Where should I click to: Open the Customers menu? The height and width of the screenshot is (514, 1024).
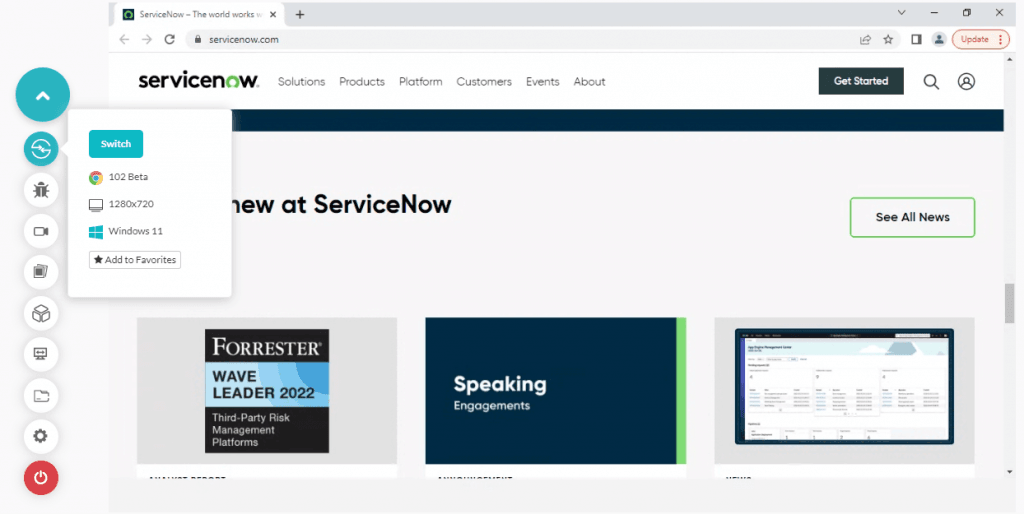tap(484, 82)
